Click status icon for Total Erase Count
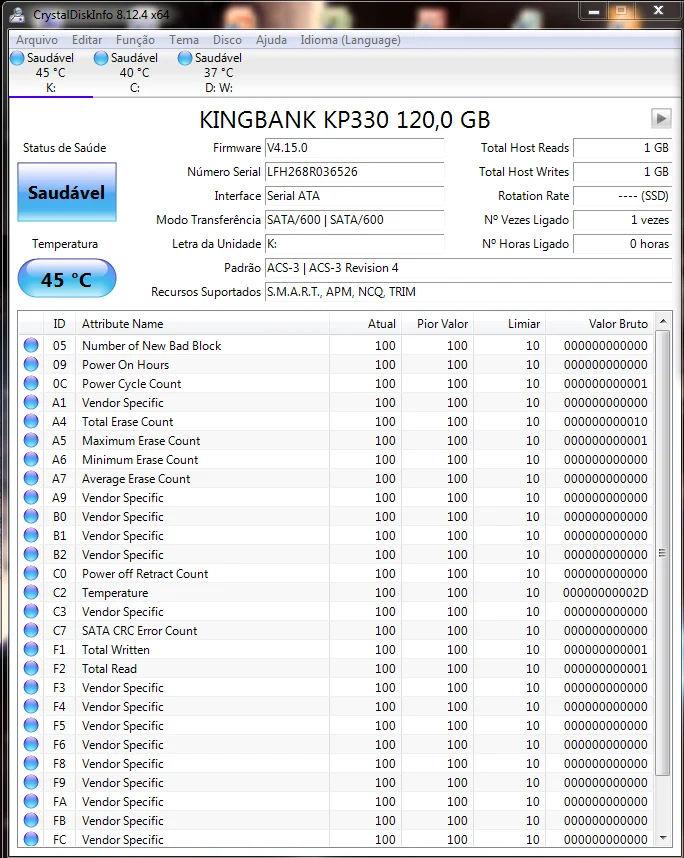The height and width of the screenshot is (858, 684). [x=31, y=421]
